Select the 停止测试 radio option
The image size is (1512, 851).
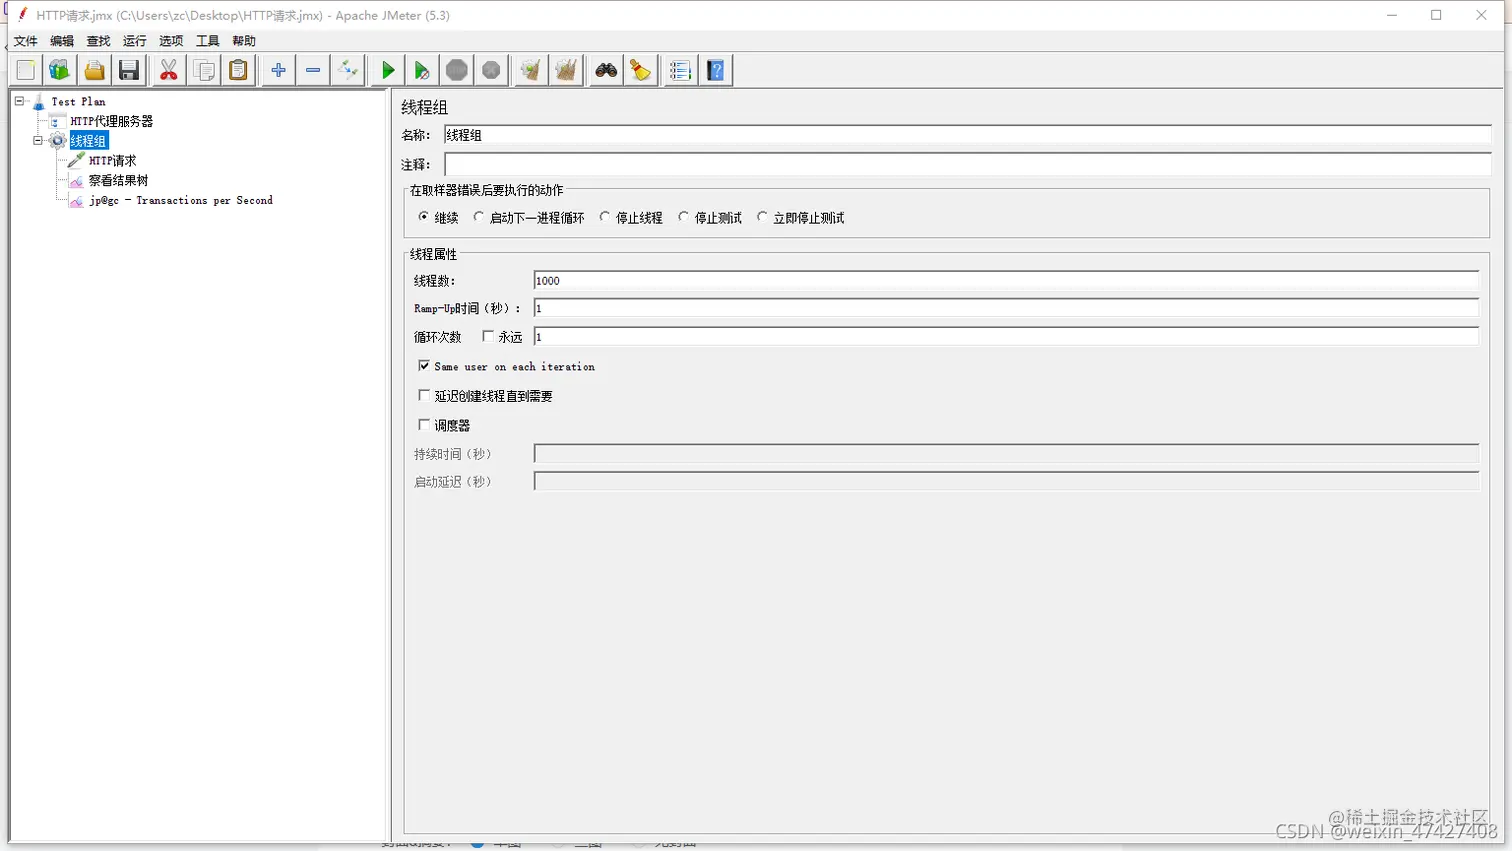coord(684,217)
